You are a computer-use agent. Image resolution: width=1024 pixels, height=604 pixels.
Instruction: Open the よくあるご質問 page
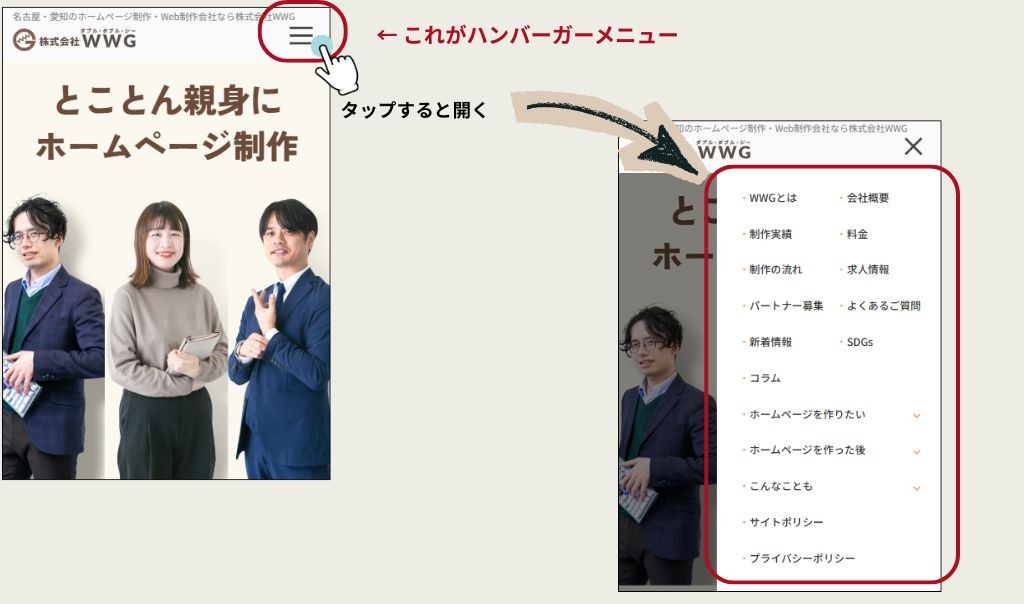tap(884, 306)
